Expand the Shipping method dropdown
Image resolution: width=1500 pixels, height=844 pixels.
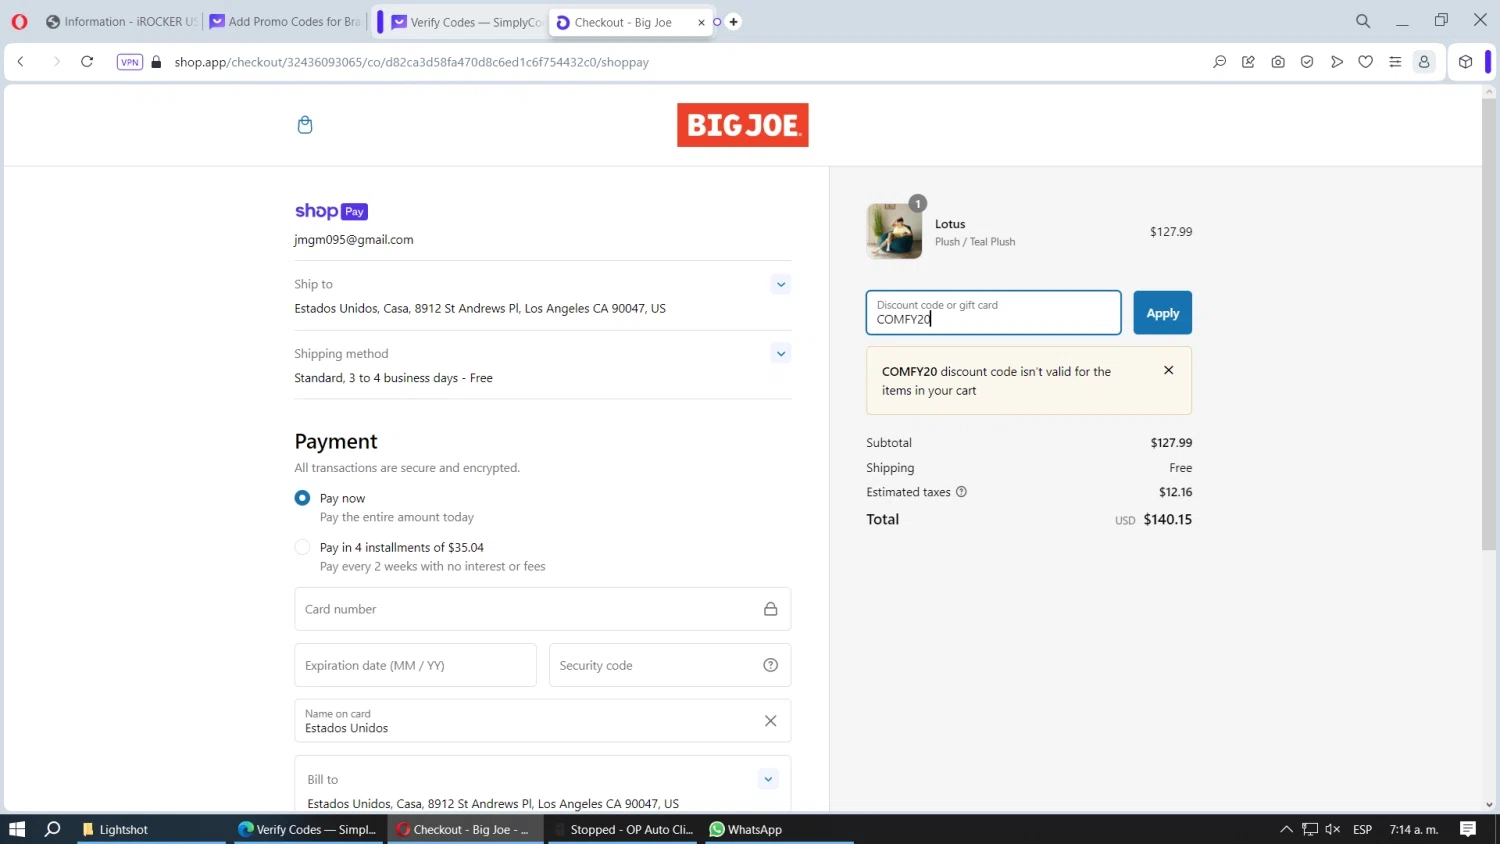[x=781, y=353]
